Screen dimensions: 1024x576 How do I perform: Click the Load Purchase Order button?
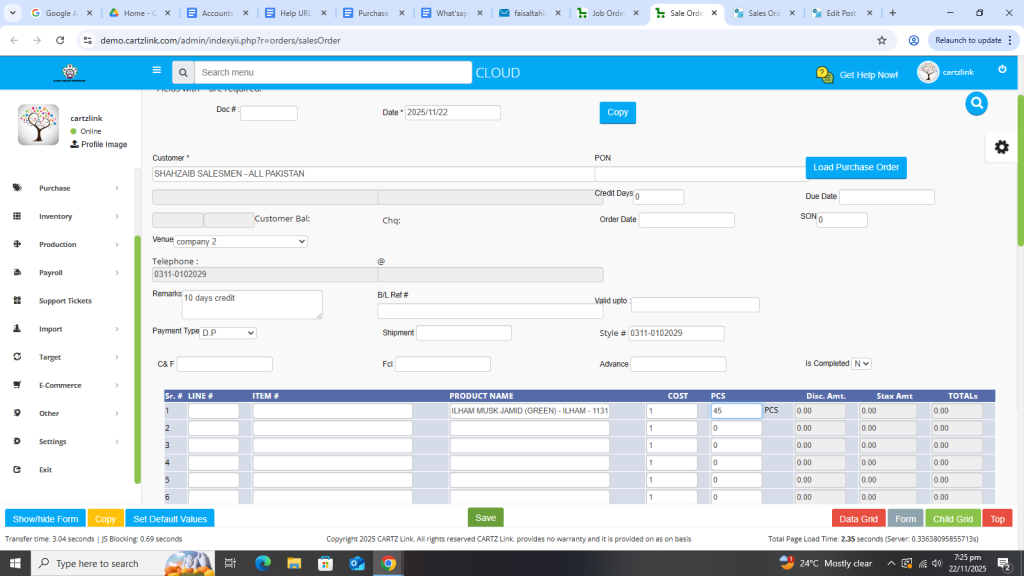[856, 167]
